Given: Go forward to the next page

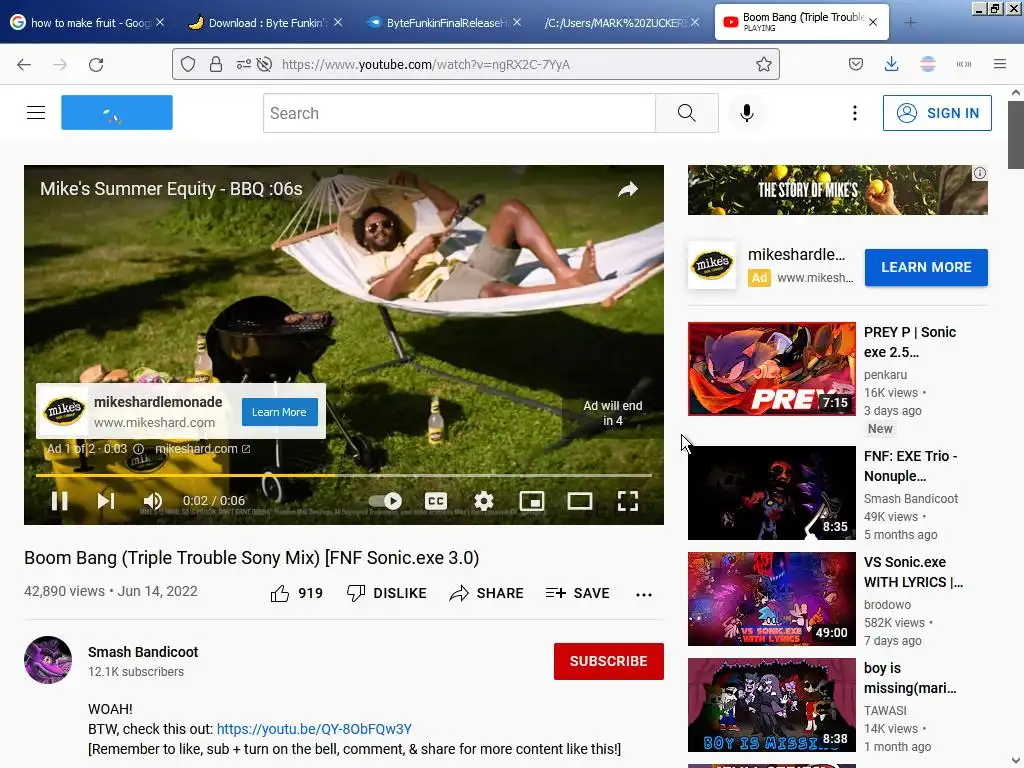Looking at the screenshot, I should (60, 65).
